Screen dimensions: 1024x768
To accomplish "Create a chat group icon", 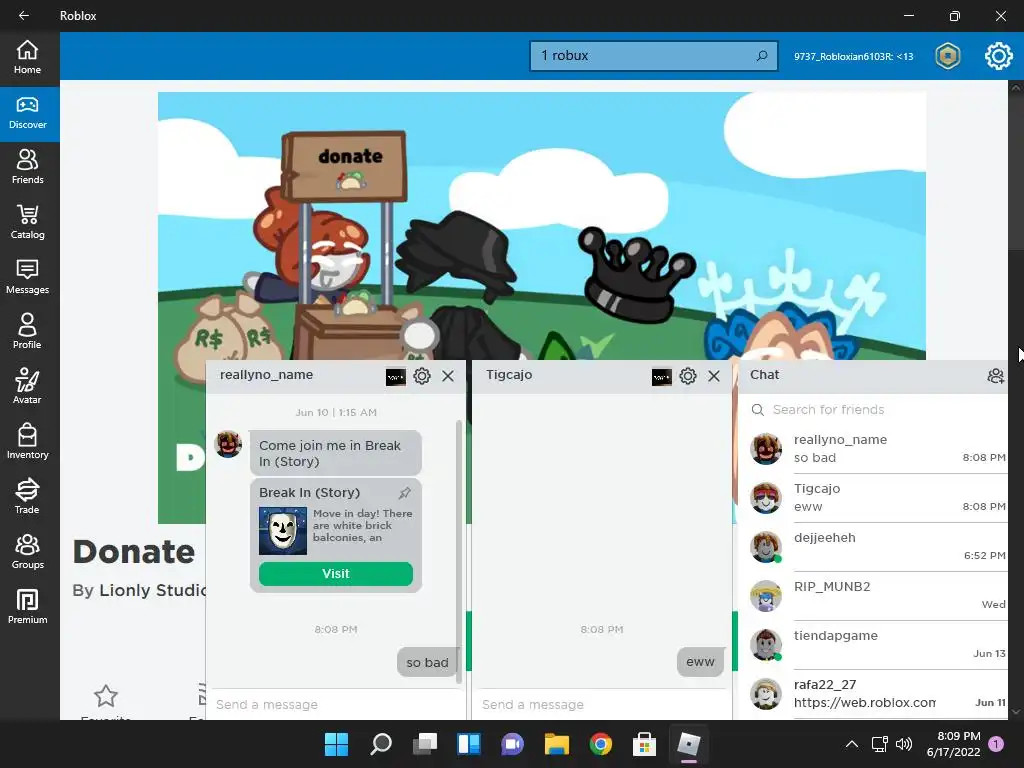I will (995, 376).
